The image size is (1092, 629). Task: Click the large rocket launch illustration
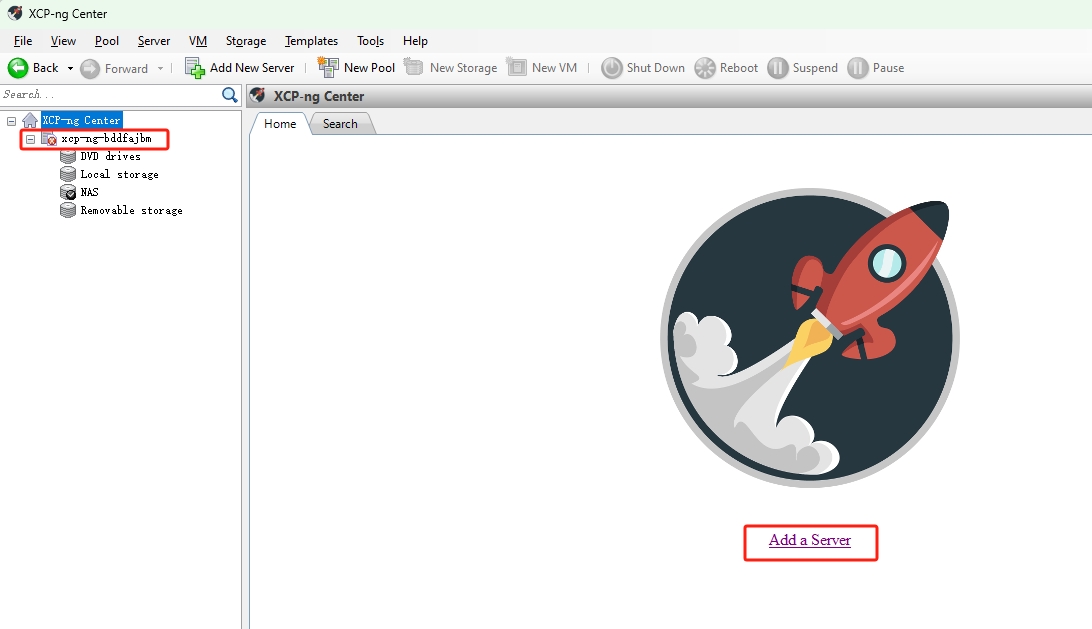(x=810, y=338)
